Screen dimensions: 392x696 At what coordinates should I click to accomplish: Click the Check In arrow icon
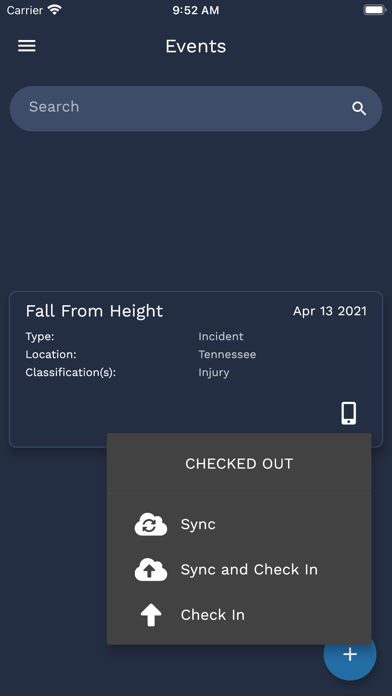(x=151, y=615)
